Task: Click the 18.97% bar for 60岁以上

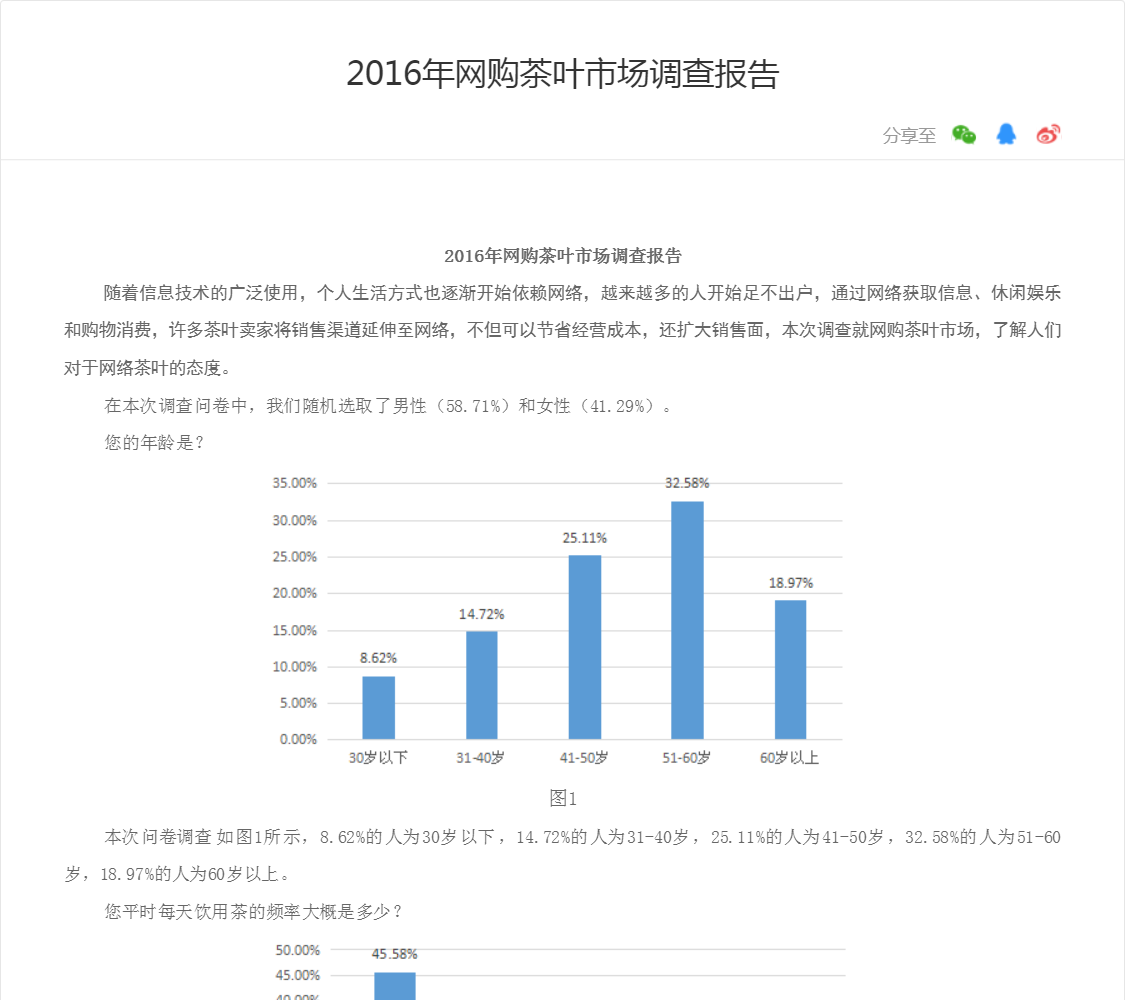Action: [791, 669]
